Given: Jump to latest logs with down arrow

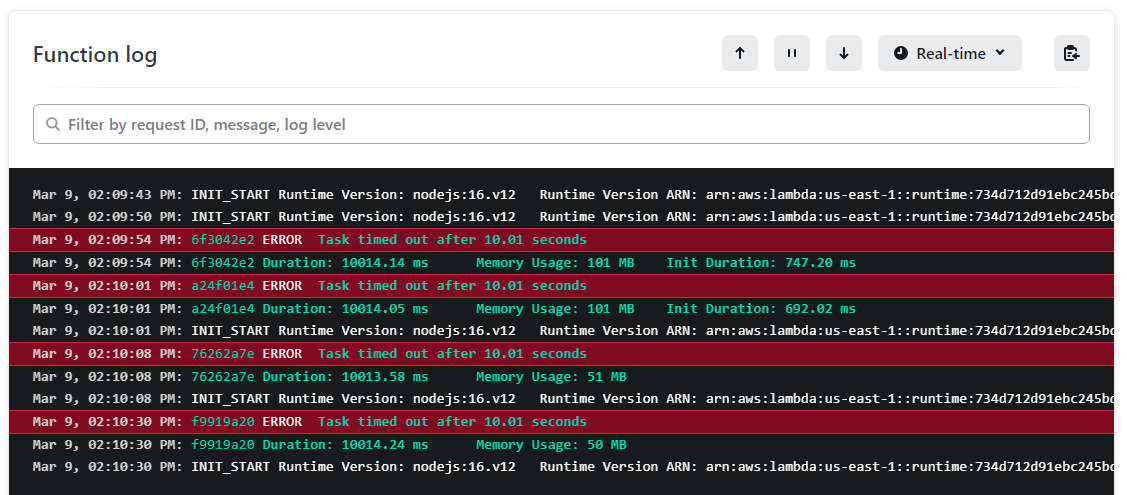Looking at the screenshot, I should (x=843, y=54).
